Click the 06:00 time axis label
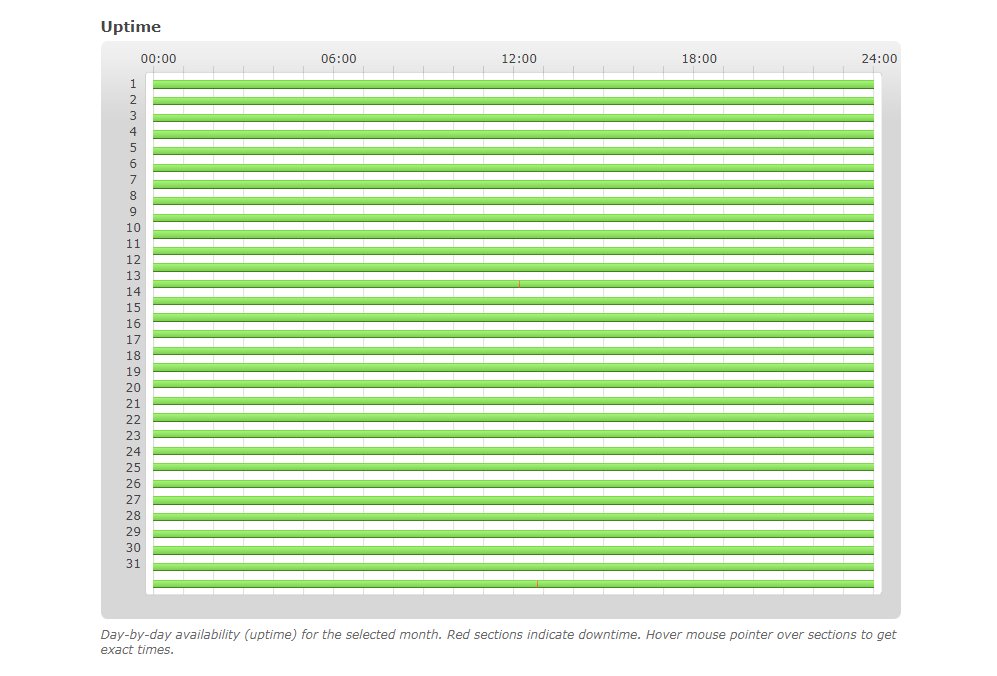The width and height of the screenshot is (997, 676). (x=339, y=59)
